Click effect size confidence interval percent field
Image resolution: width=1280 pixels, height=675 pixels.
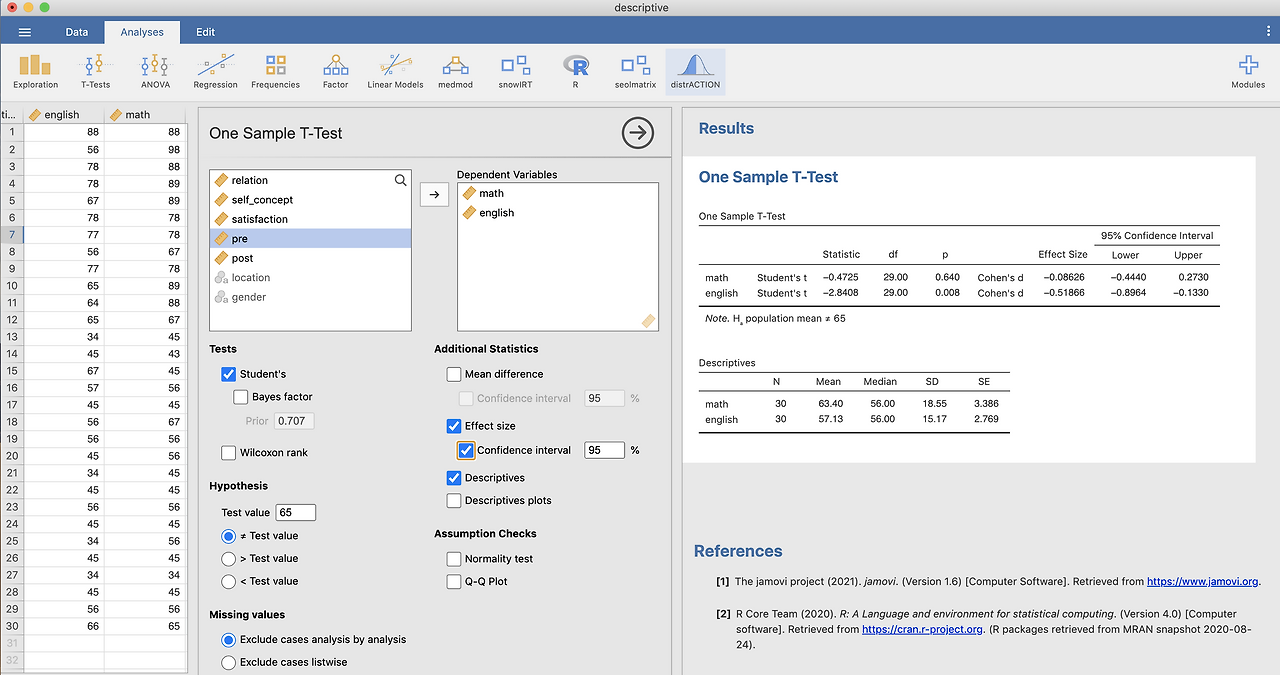[x=604, y=450]
